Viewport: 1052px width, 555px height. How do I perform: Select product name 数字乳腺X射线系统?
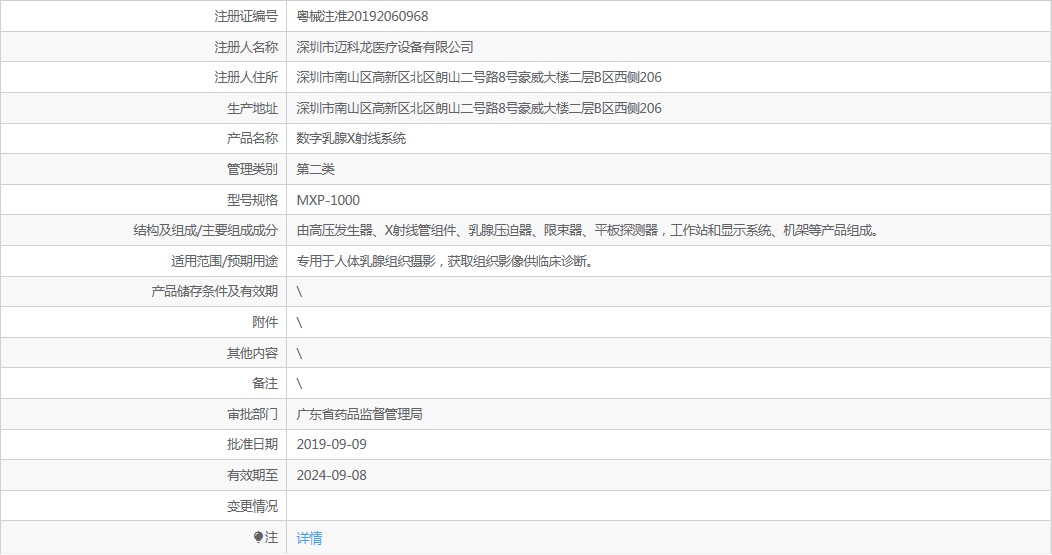tap(352, 138)
